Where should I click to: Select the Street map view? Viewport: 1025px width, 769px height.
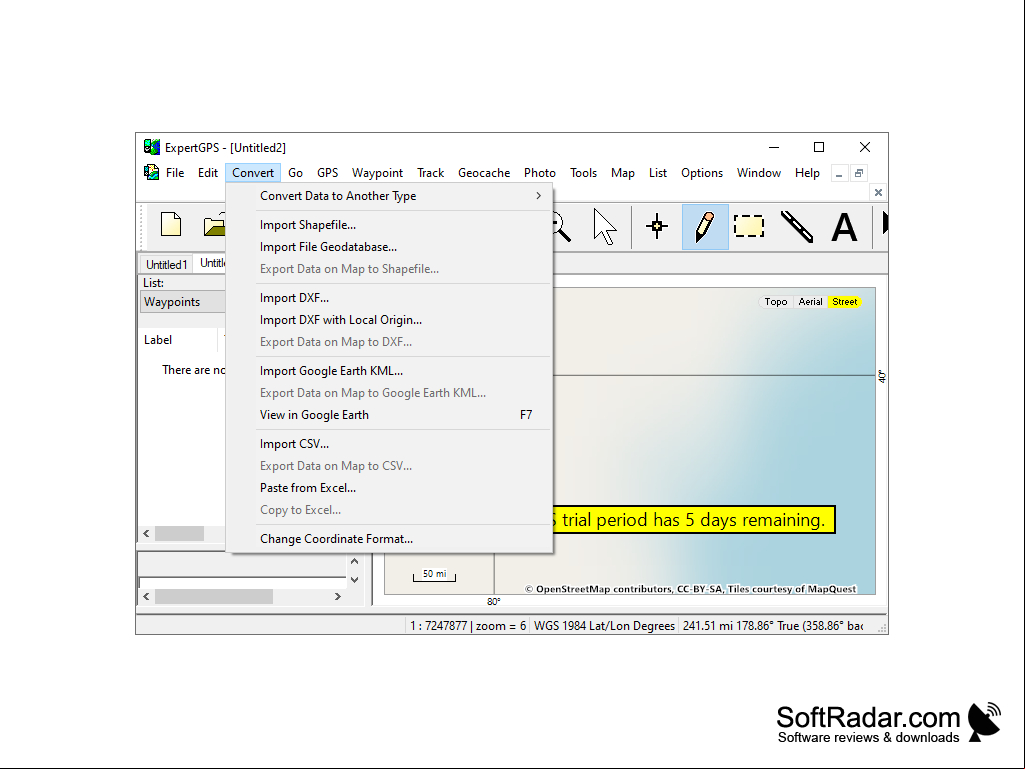(845, 301)
